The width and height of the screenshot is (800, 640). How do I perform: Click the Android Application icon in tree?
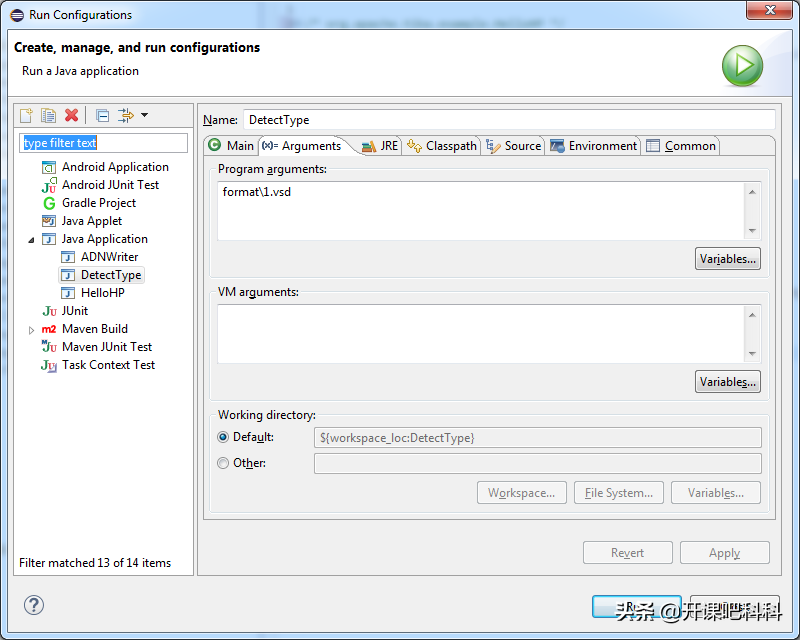(x=49, y=167)
